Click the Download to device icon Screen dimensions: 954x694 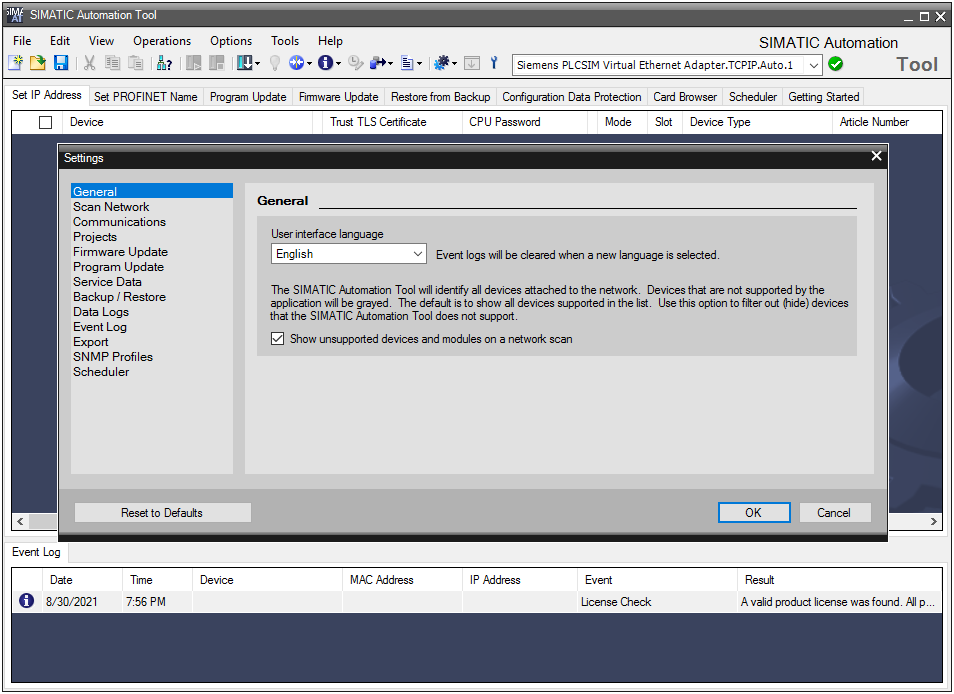245,63
